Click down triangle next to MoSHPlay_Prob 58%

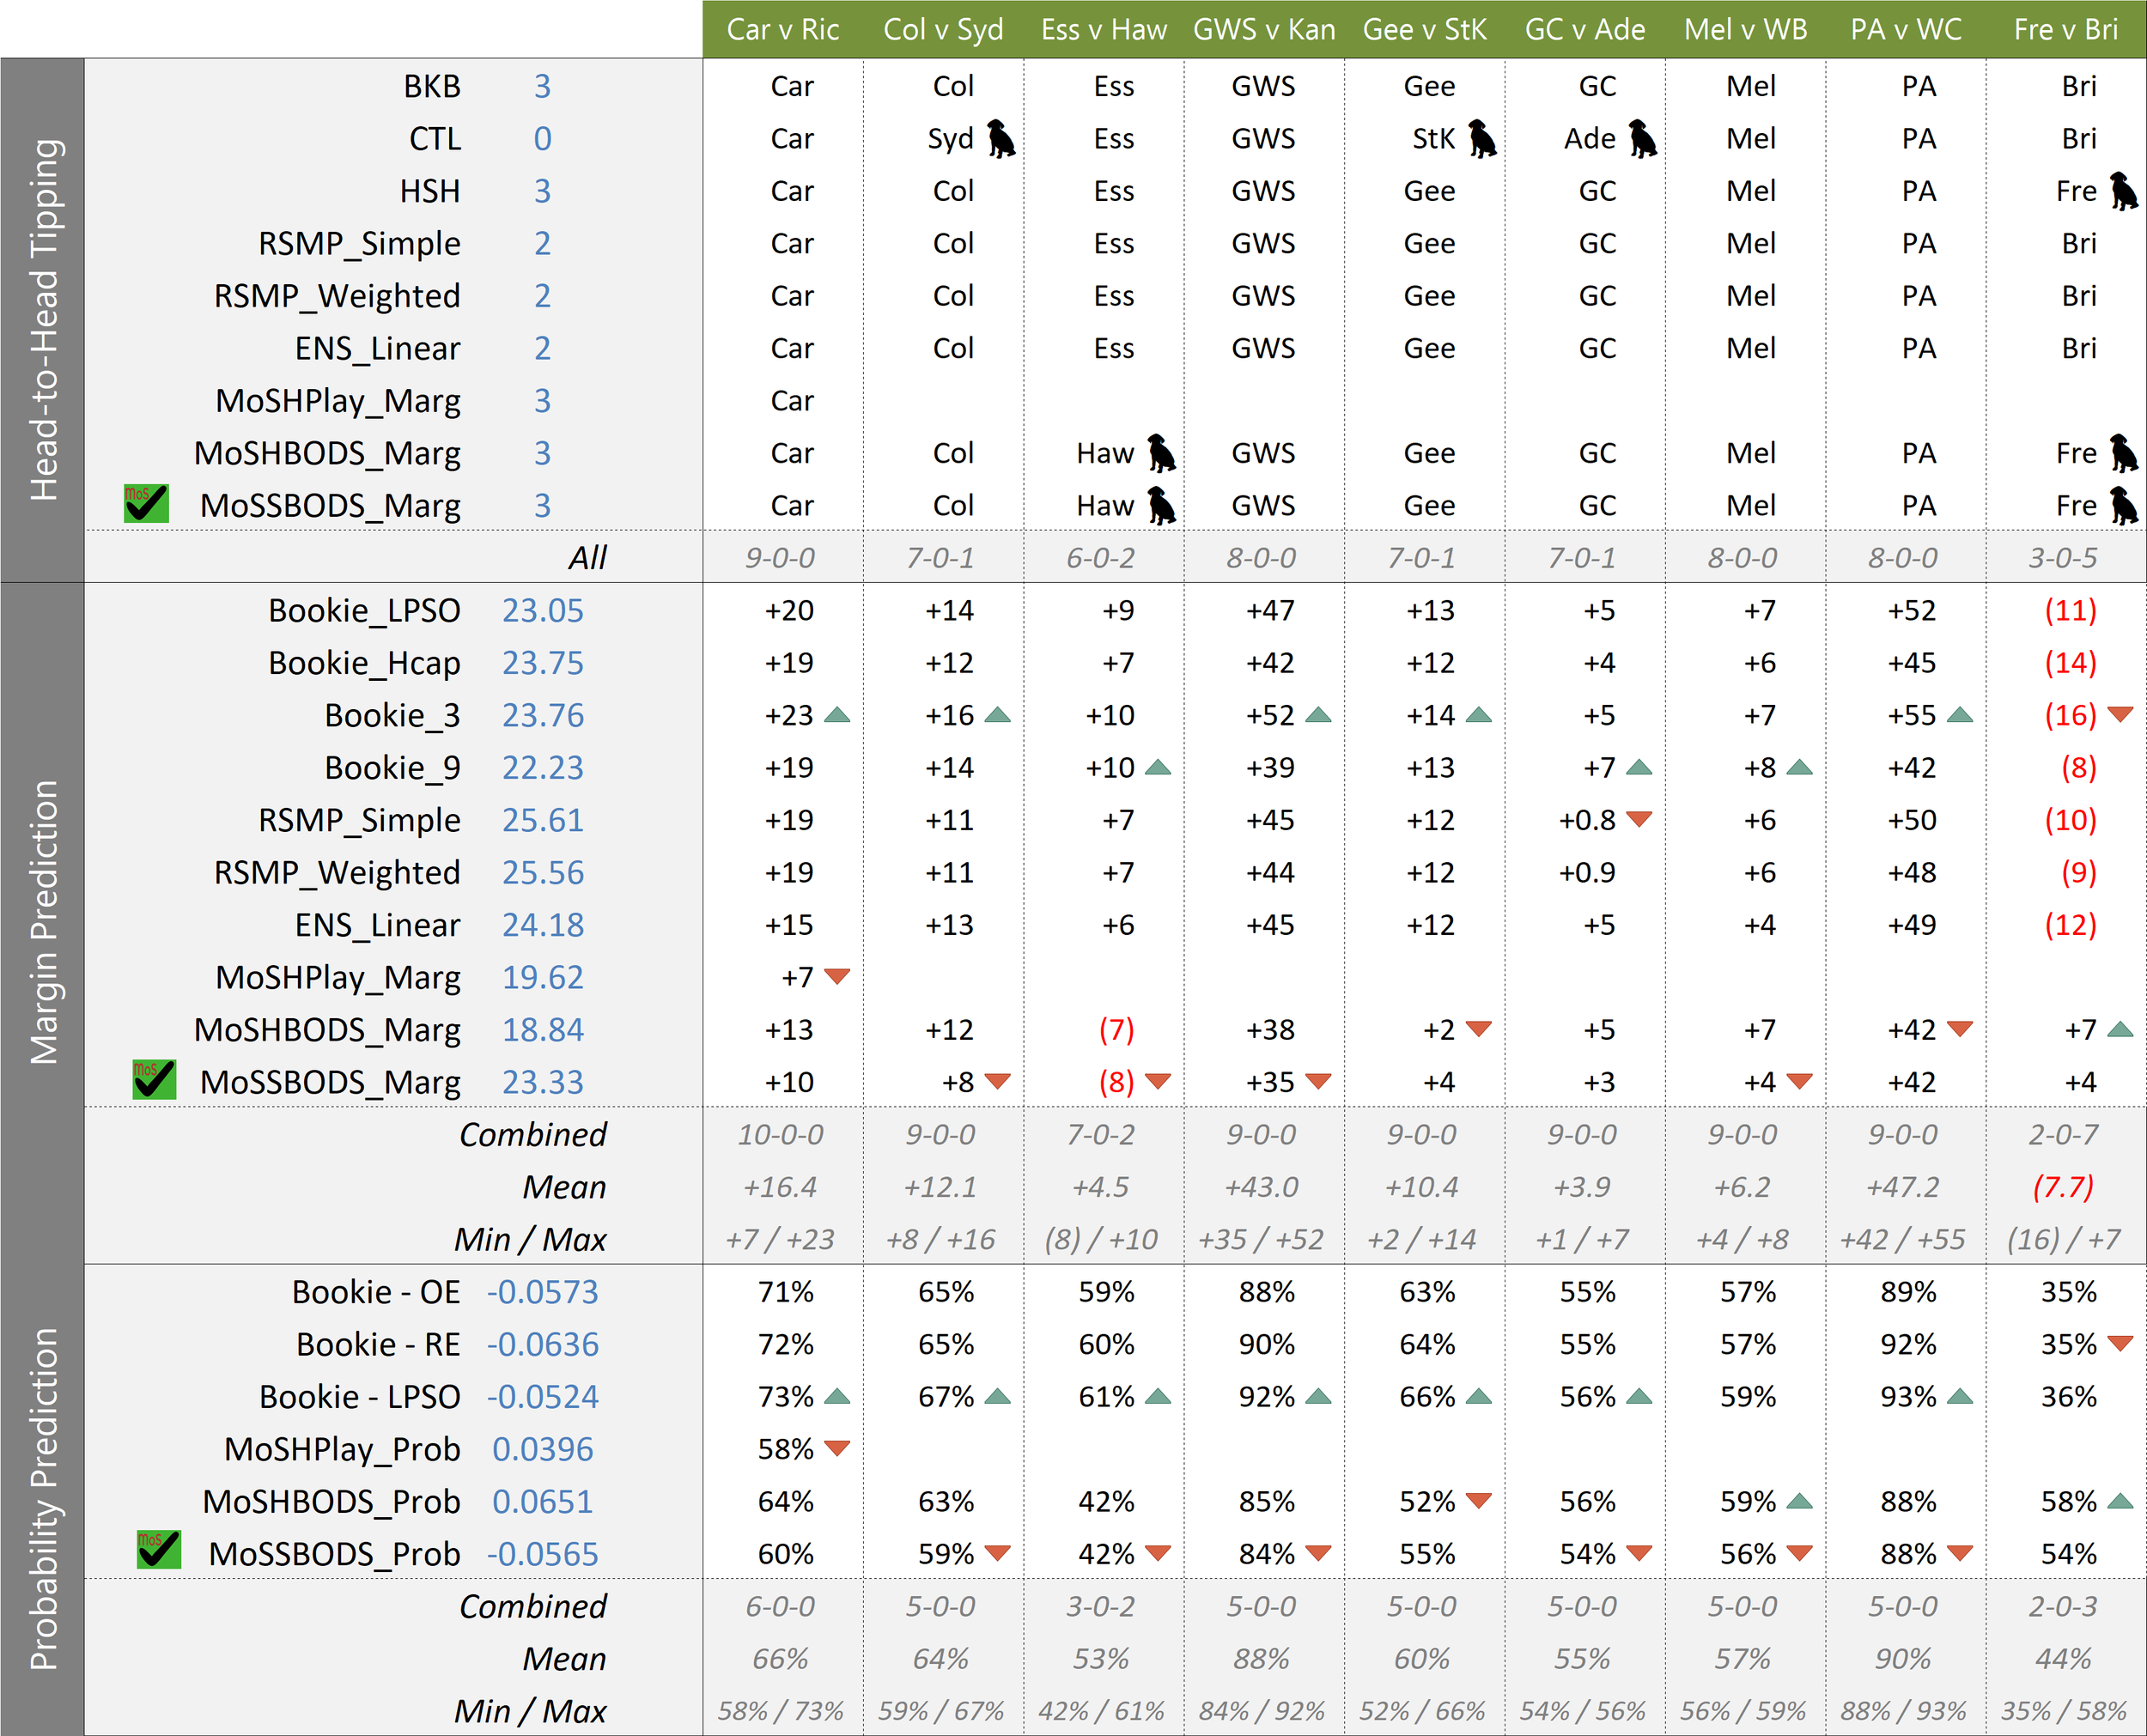click(837, 1448)
